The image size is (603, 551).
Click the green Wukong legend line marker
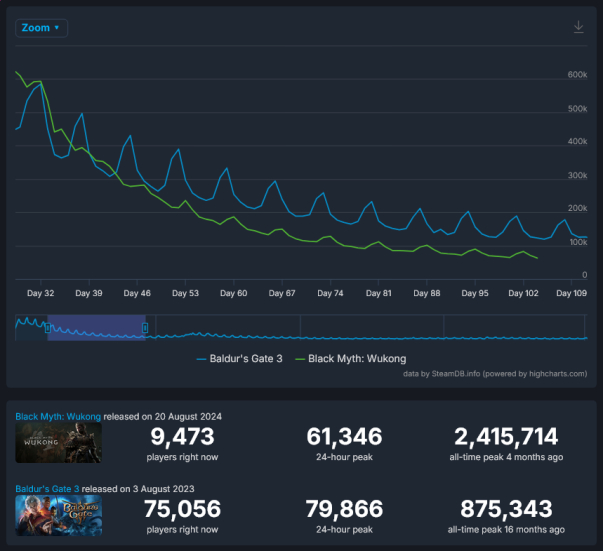tap(300, 359)
